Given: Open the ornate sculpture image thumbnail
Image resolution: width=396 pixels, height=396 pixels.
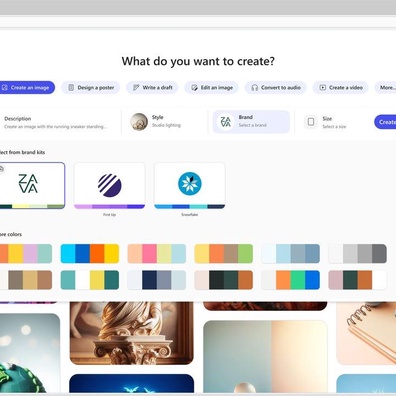Looking at the screenshot, I should (131, 333).
